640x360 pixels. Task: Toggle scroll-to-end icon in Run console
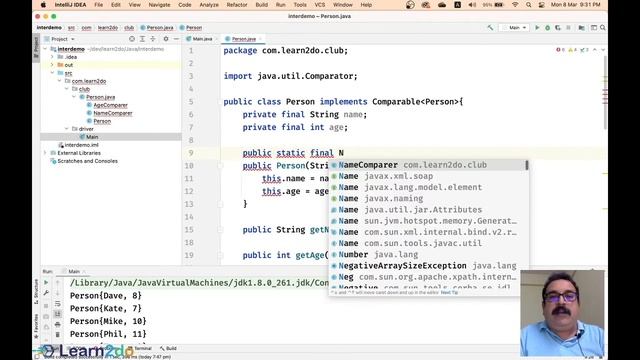(58, 314)
